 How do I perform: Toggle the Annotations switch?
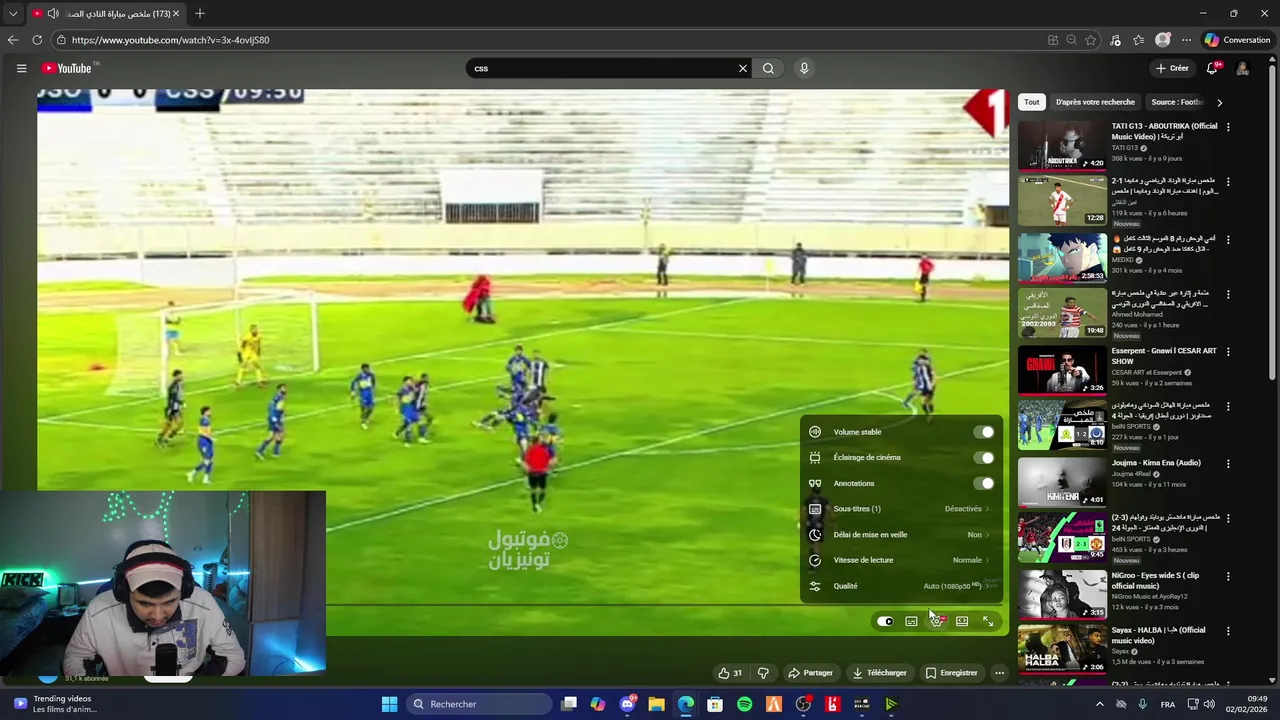click(985, 483)
